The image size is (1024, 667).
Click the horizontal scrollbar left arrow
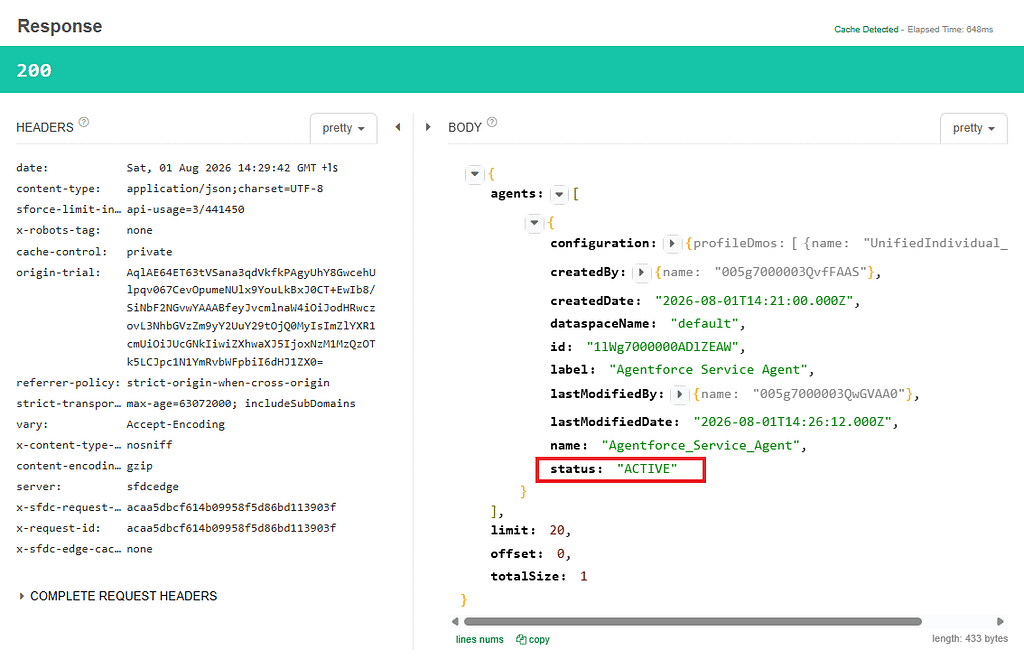(x=455, y=621)
